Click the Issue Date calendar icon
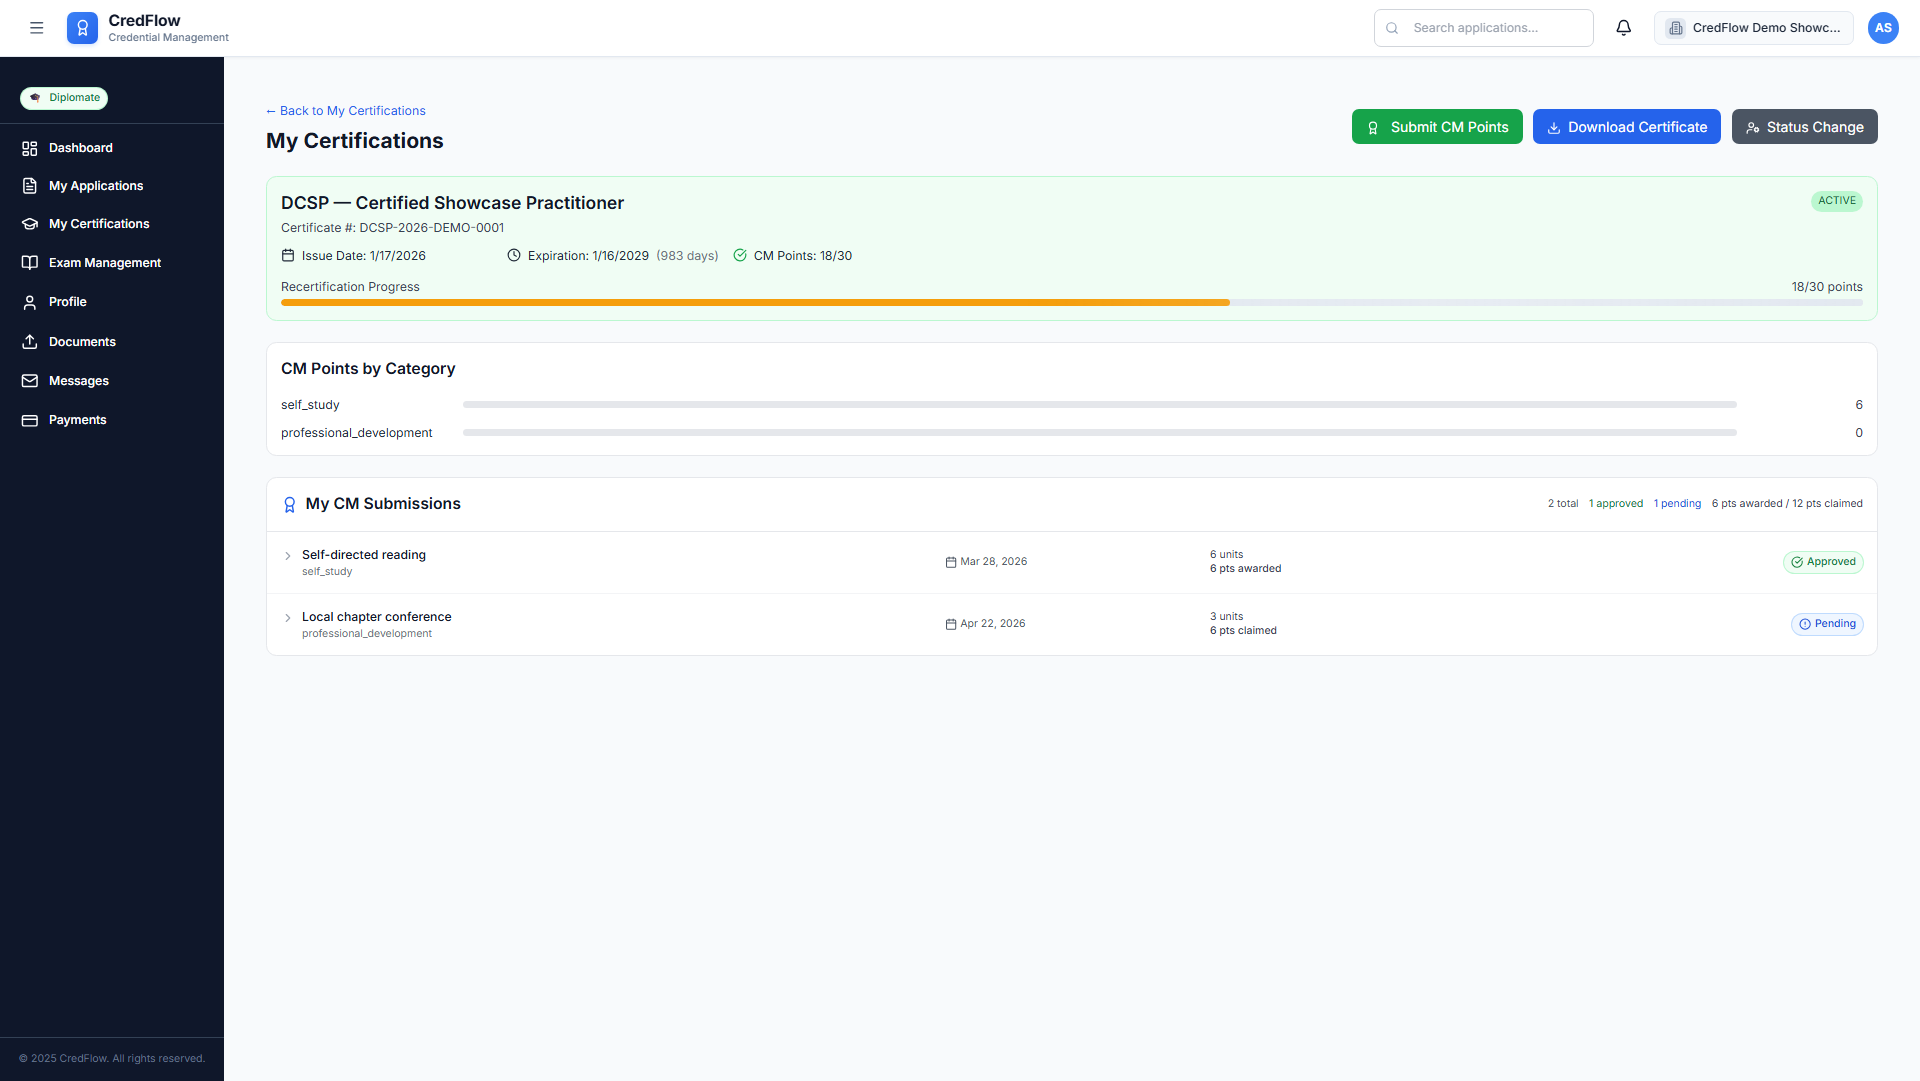 (x=288, y=256)
